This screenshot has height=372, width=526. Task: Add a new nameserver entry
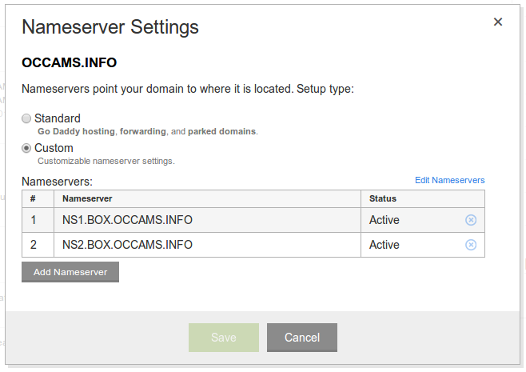click(x=70, y=272)
